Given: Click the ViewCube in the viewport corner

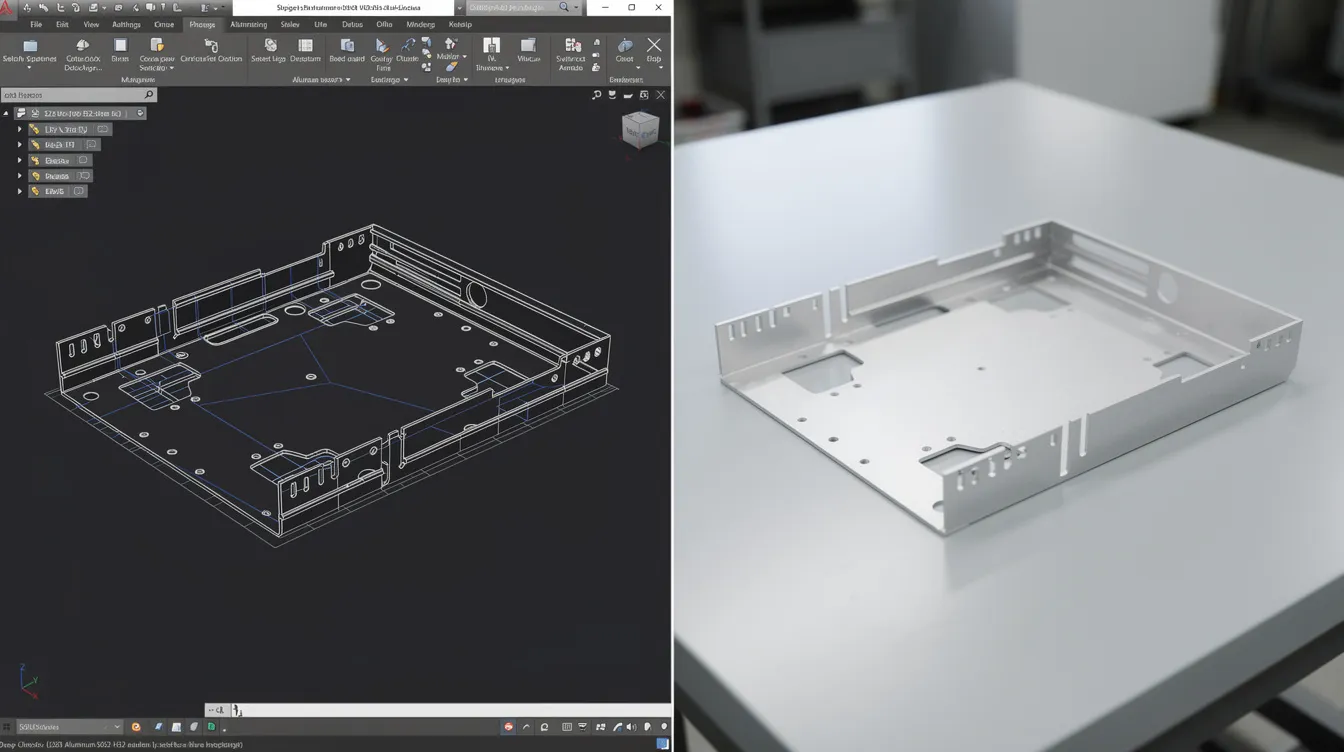Looking at the screenshot, I should pyautogui.click(x=640, y=130).
